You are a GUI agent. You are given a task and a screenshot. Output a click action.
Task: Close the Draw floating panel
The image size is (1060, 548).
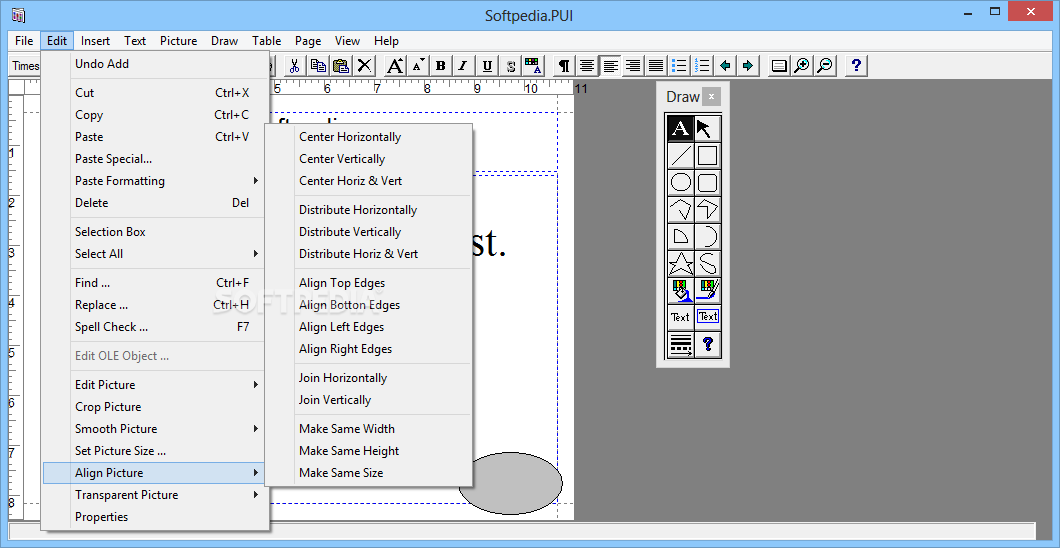711,97
